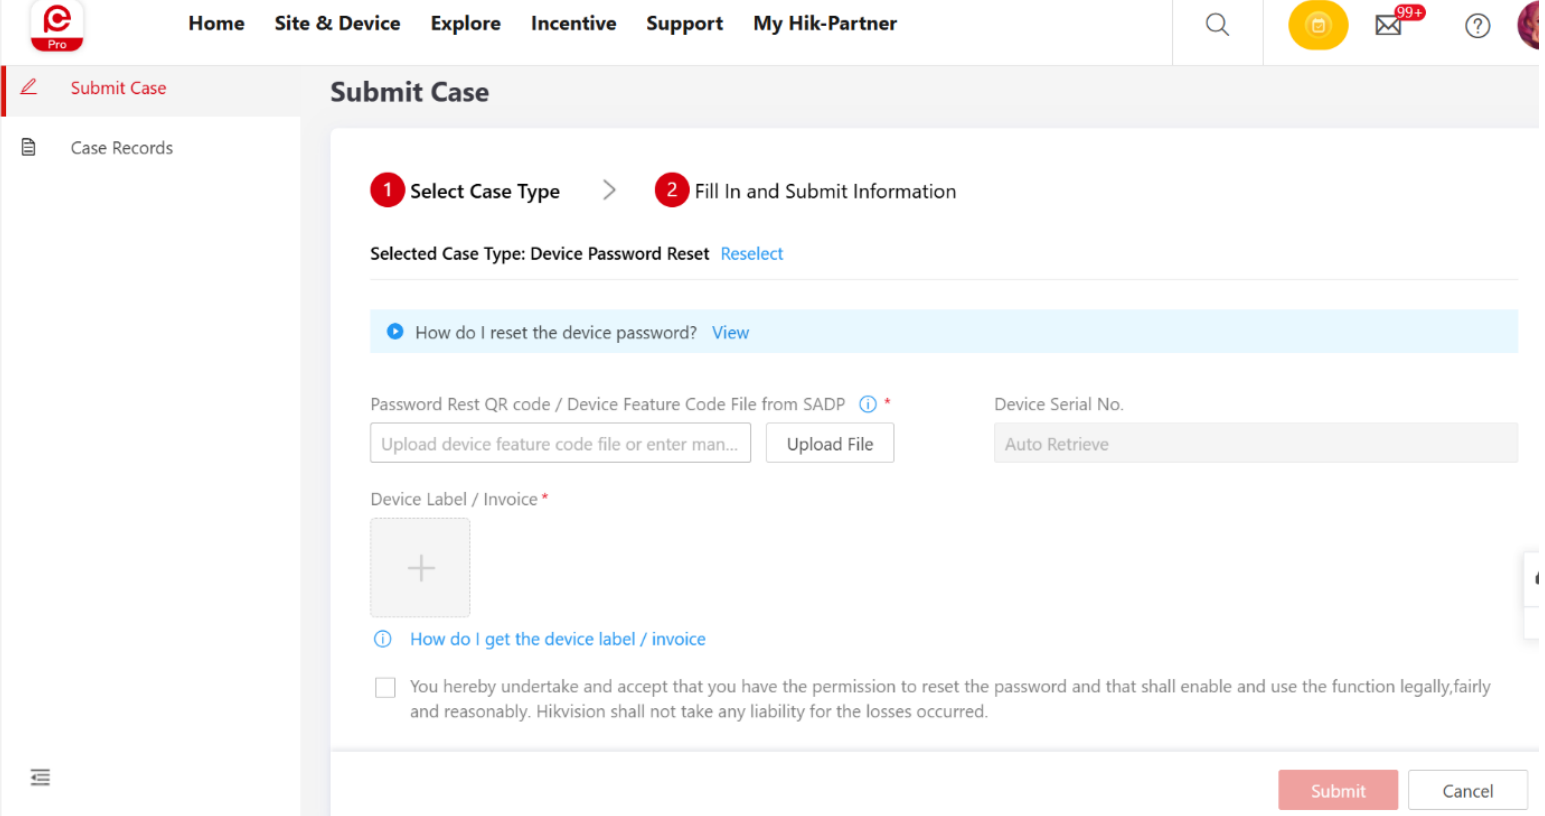The height and width of the screenshot is (816, 1545).
Task: Click the Submit button
Action: click(x=1338, y=790)
